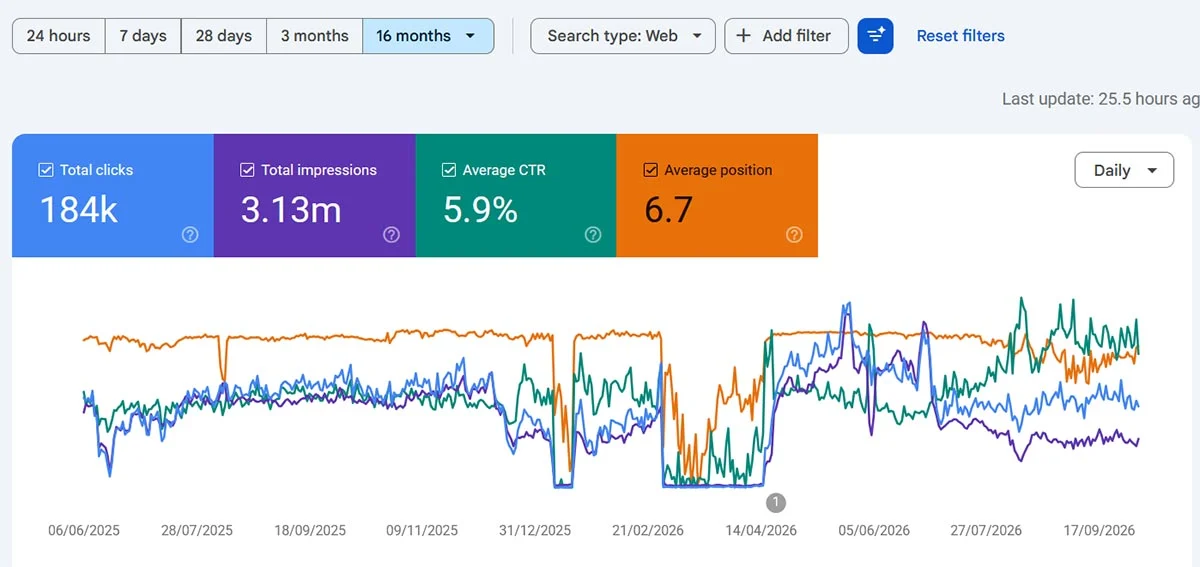Click the Add filter button

tap(786, 36)
